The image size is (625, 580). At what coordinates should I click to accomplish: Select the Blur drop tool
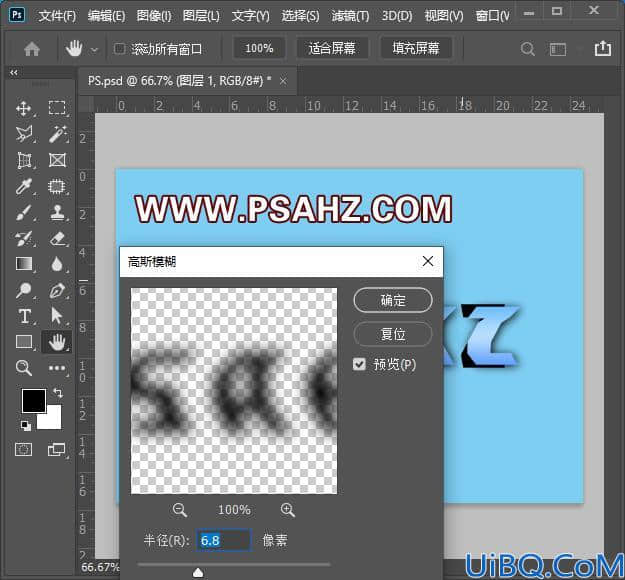[57, 264]
